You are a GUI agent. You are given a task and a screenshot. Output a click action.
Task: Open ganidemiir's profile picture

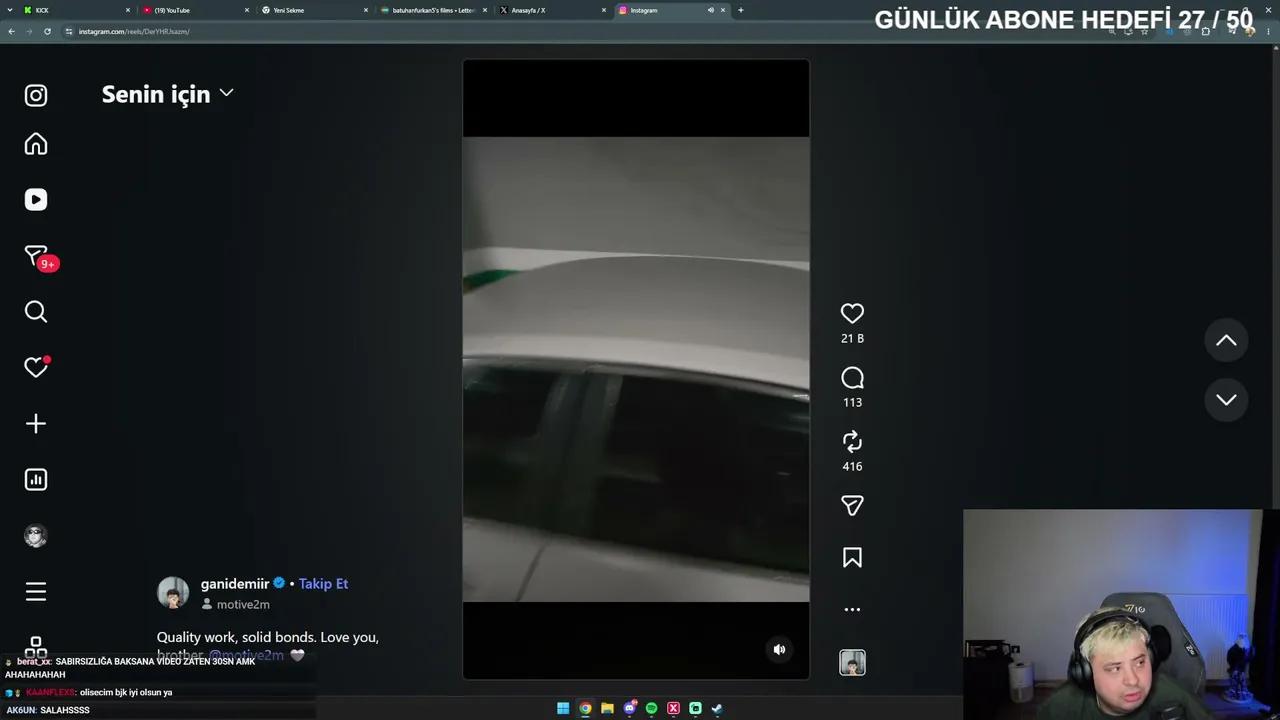[x=173, y=593]
